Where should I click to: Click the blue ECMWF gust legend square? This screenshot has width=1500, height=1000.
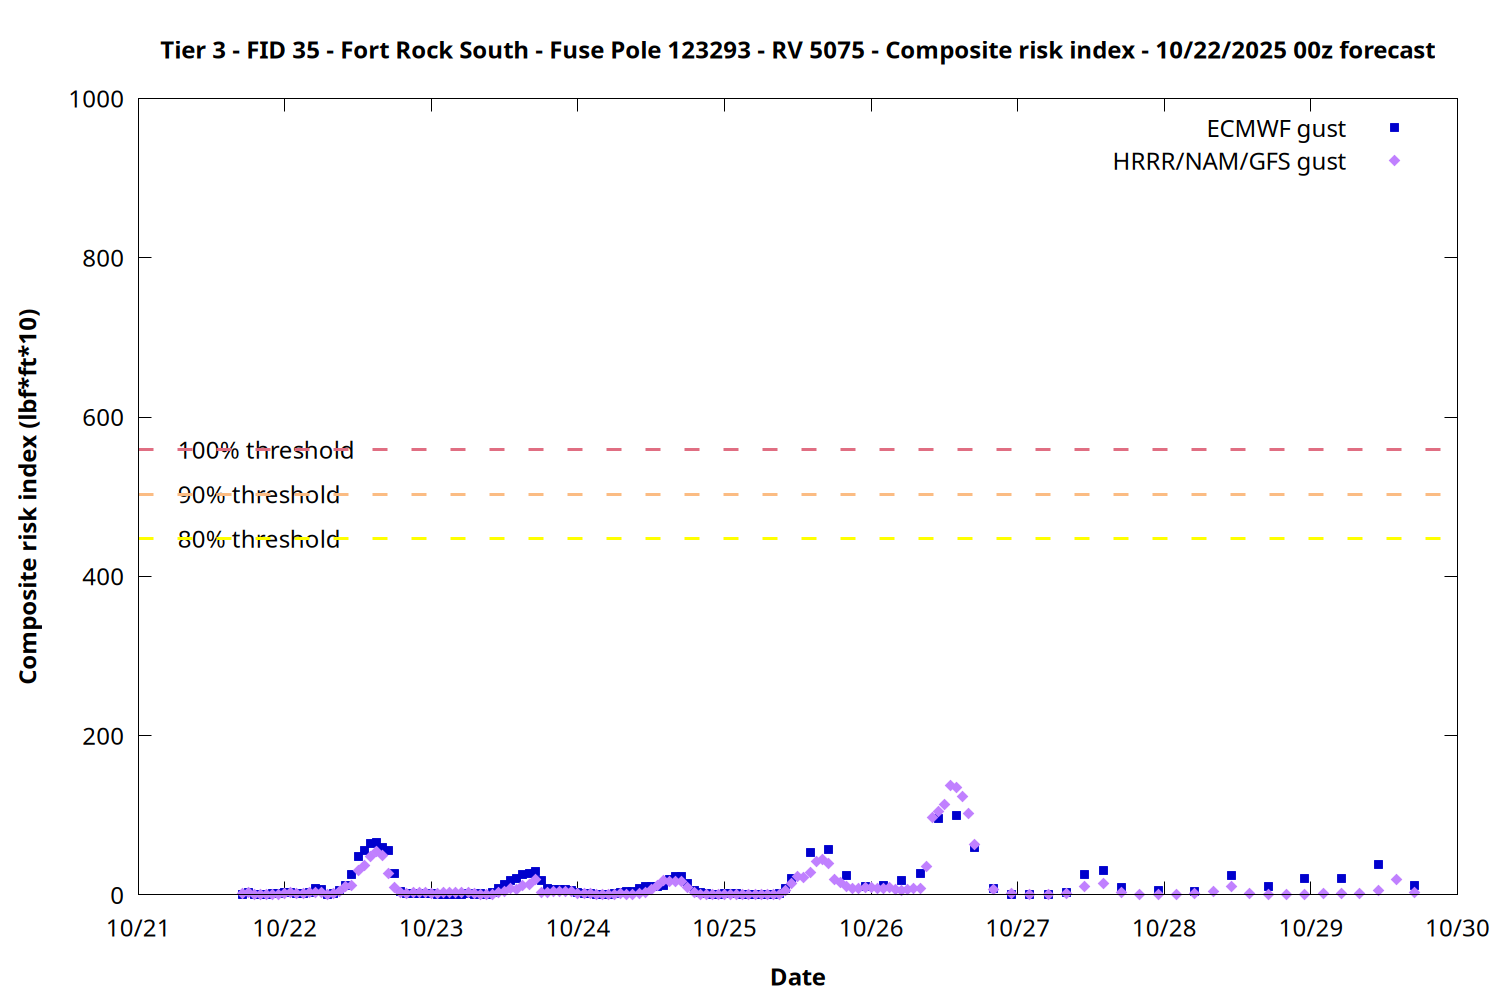(x=1394, y=128)
